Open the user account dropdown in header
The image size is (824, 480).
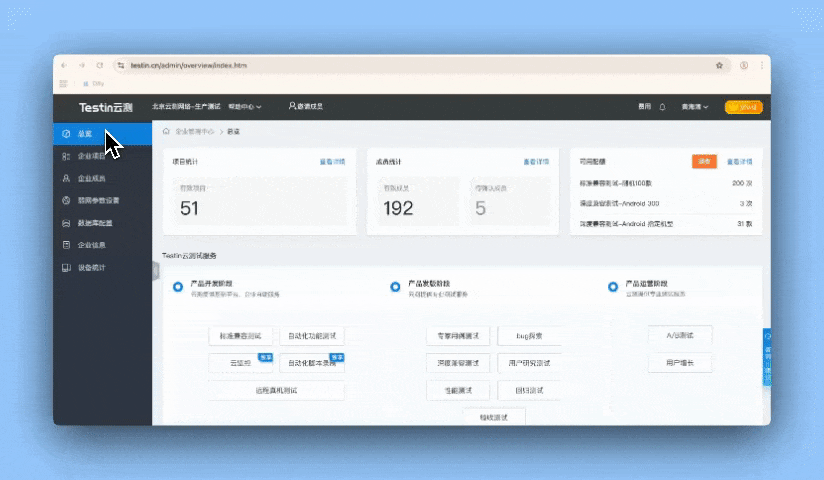pos(694,106)
